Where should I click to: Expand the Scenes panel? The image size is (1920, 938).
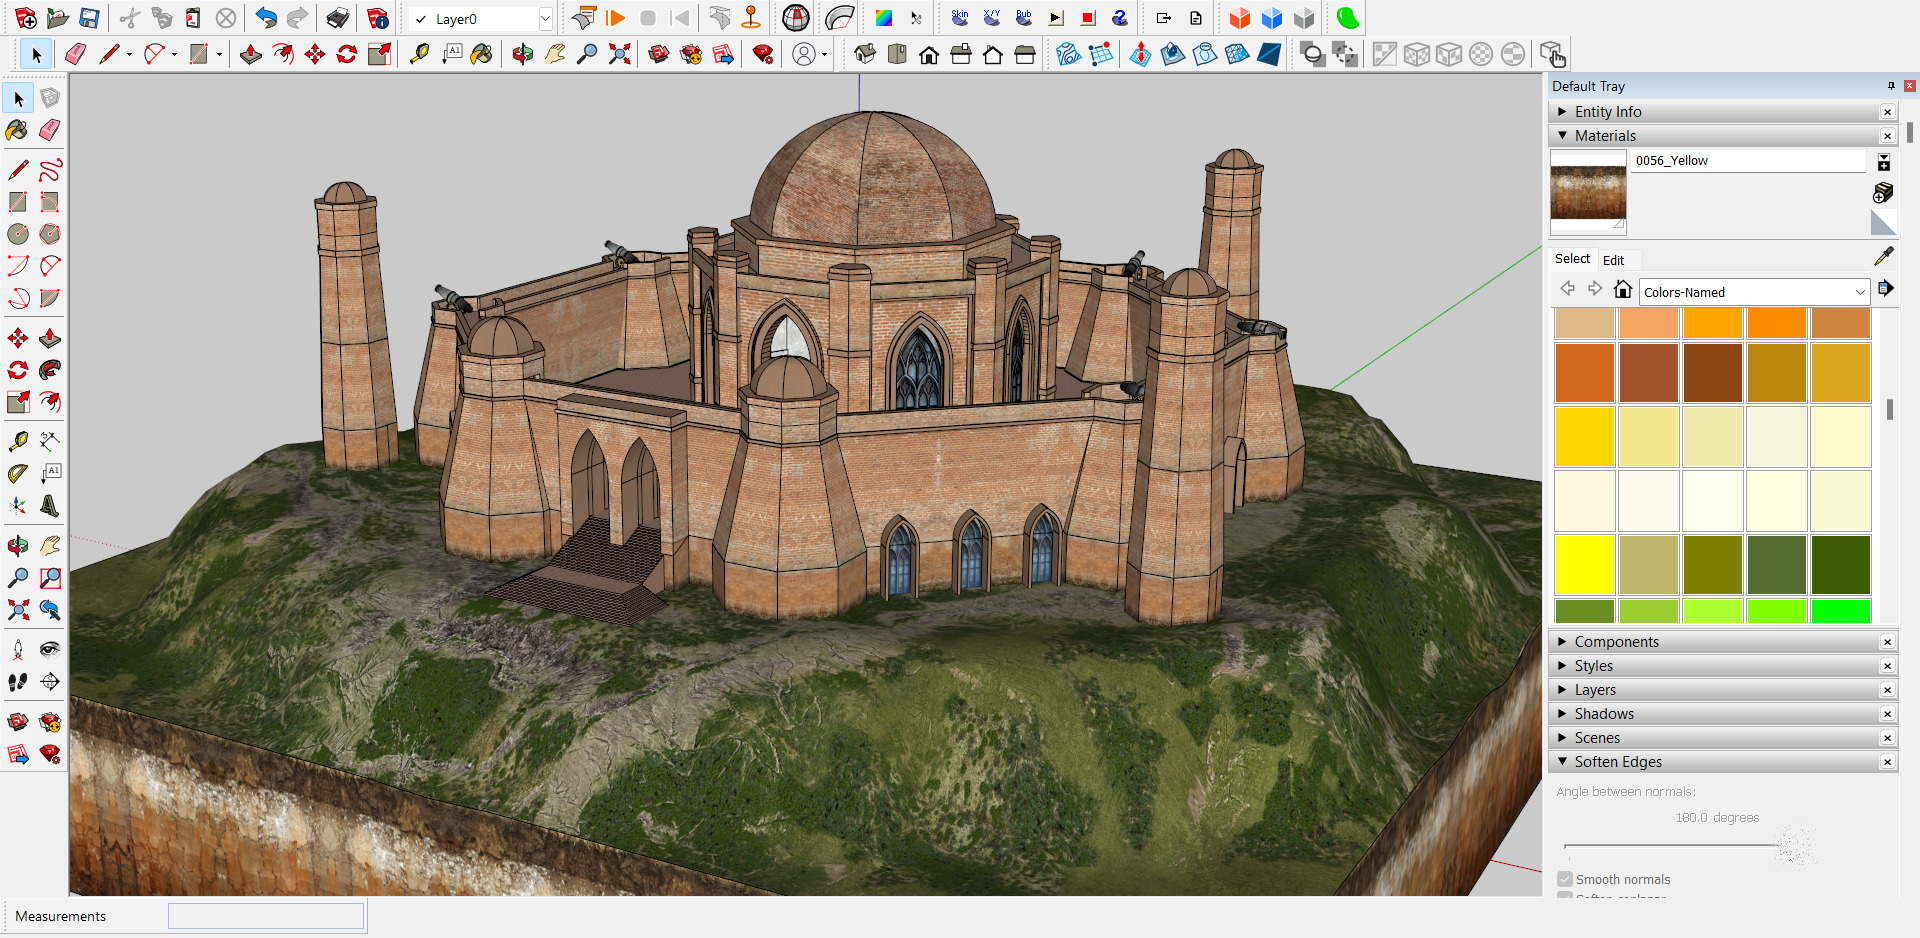pyautogui.click(x=1562, y=738)
